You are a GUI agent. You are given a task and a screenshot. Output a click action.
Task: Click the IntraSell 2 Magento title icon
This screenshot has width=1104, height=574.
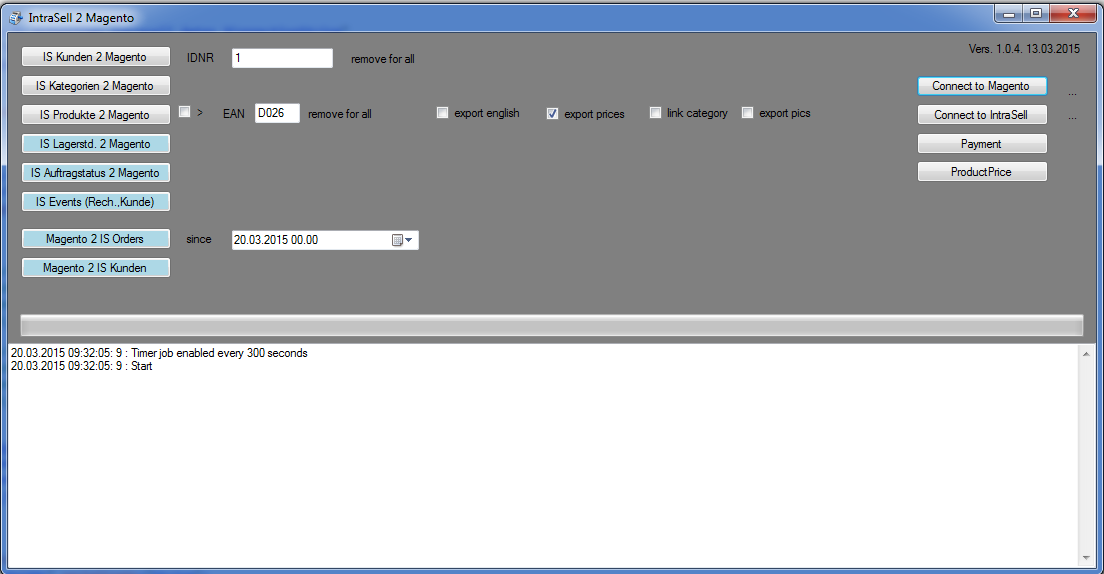(15, 18)
